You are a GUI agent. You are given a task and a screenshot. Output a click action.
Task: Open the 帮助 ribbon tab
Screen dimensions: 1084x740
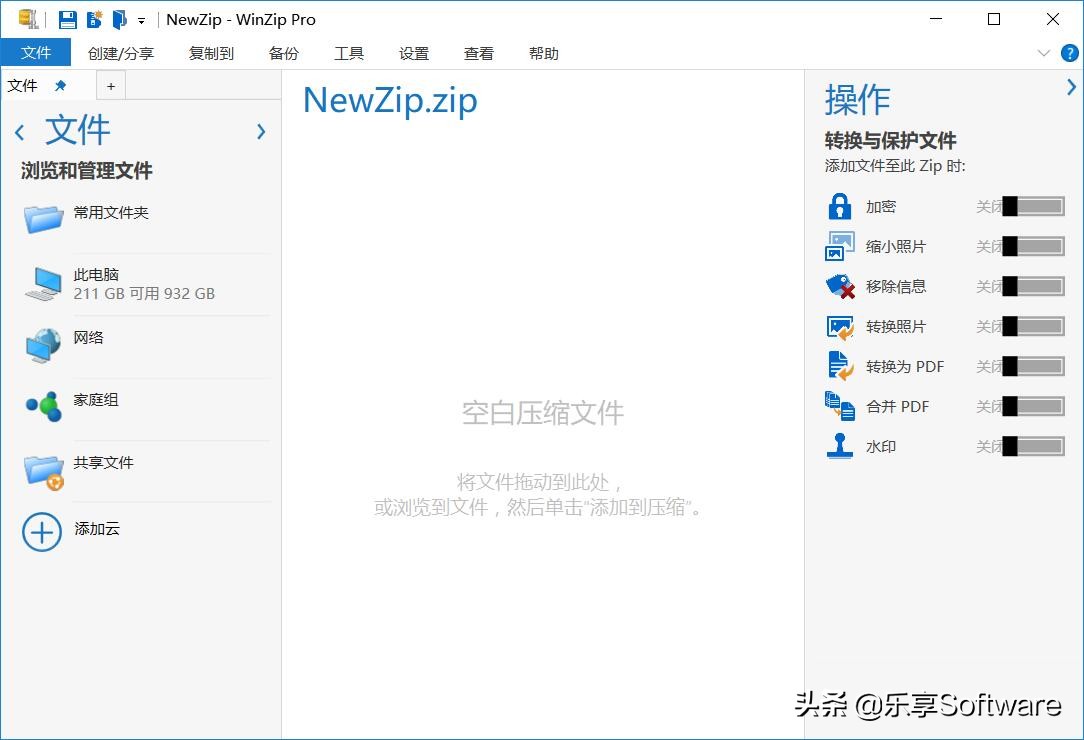click(543, 53)
